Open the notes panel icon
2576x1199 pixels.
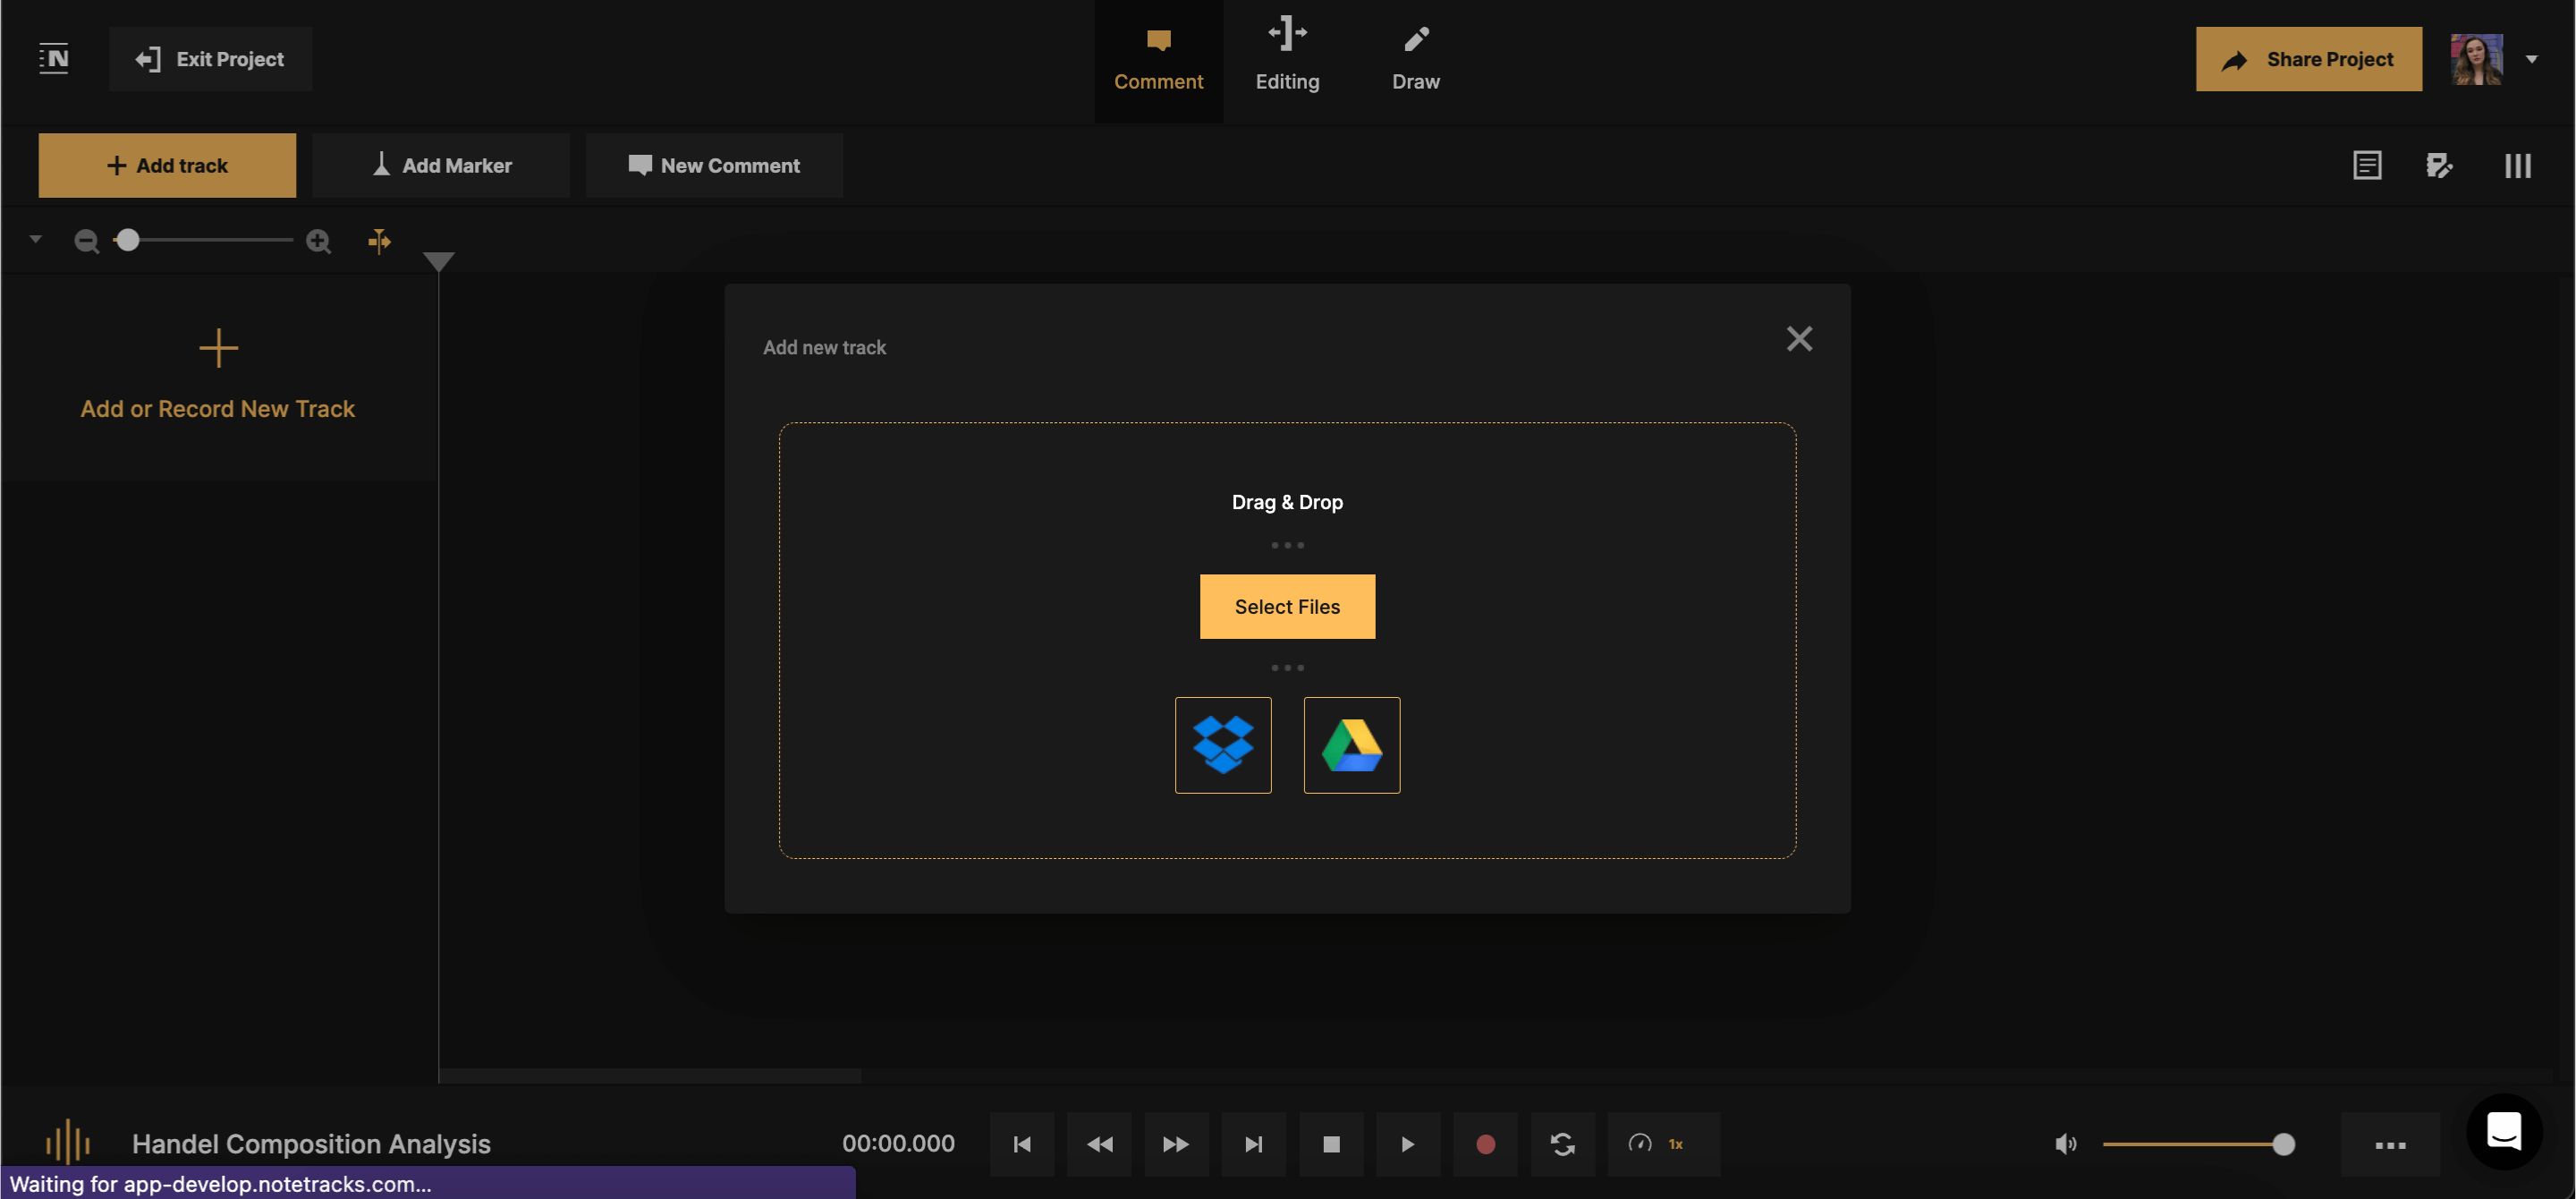(2368, 165)
